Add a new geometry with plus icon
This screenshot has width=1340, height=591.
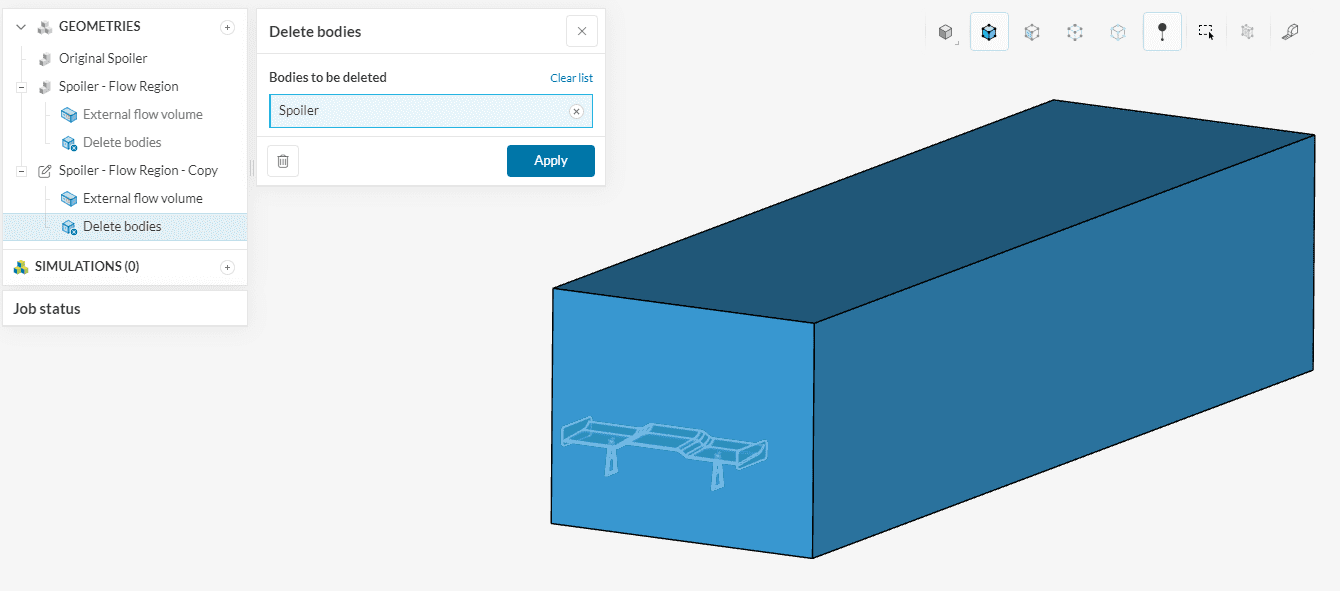pyautogui.click(x=227, y=27)
